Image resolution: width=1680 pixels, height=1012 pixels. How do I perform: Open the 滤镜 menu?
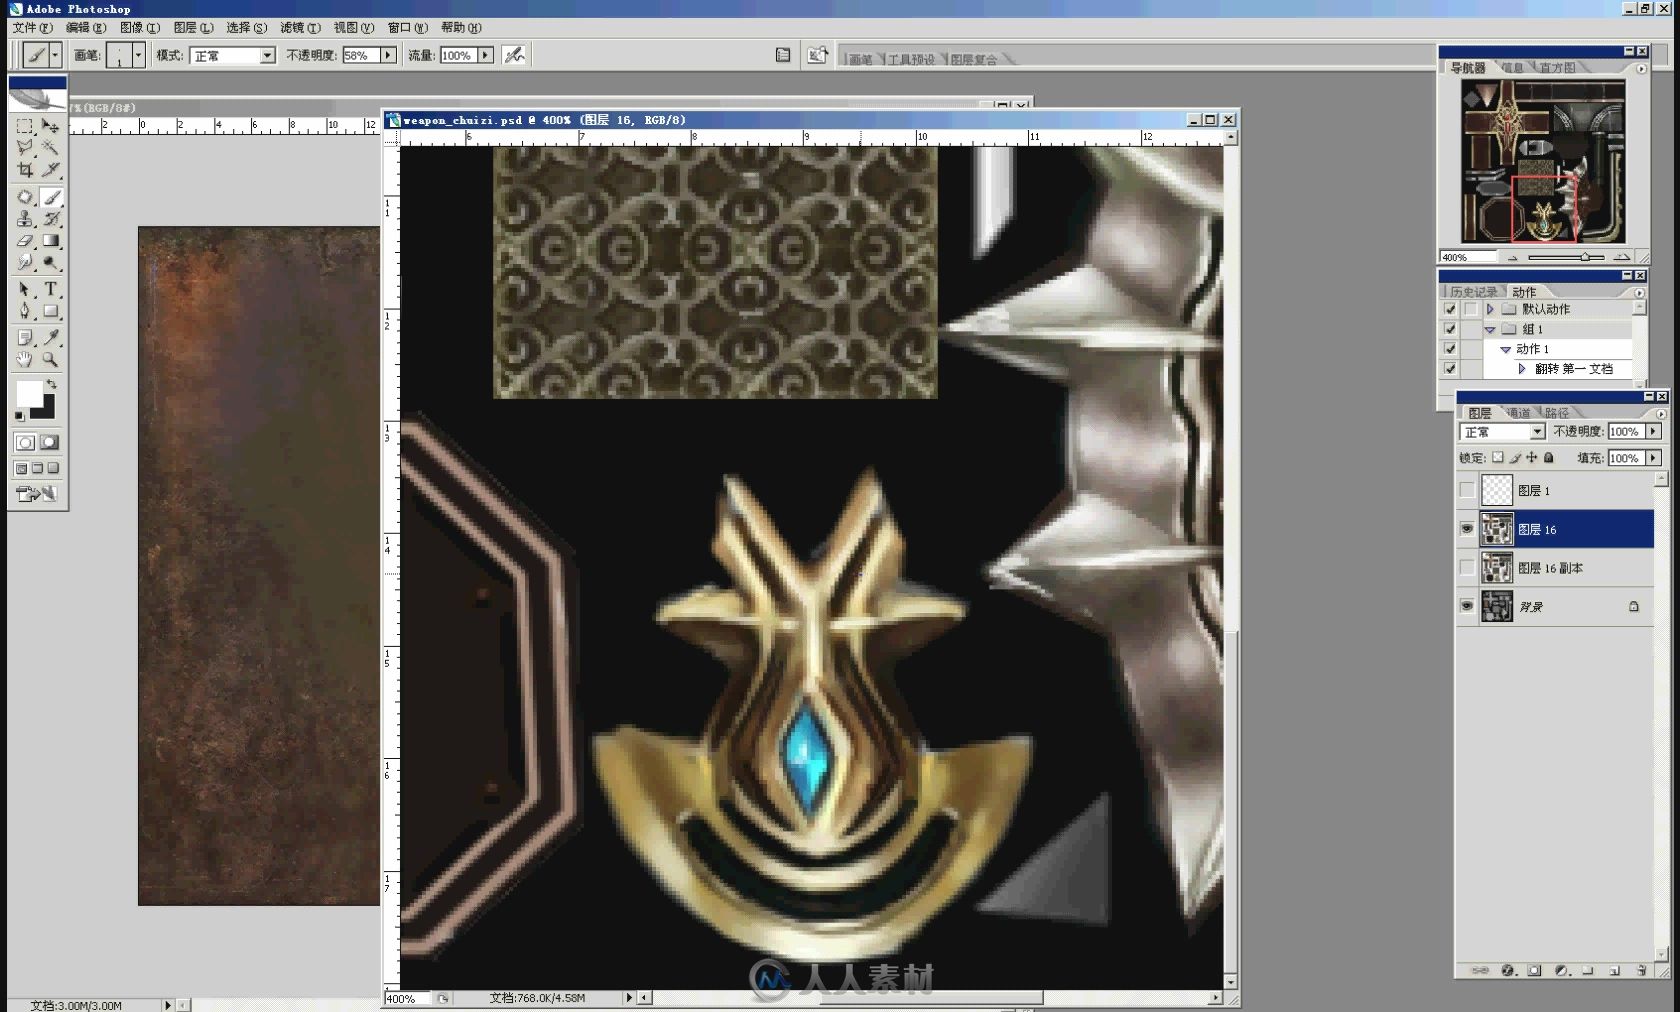300,27
